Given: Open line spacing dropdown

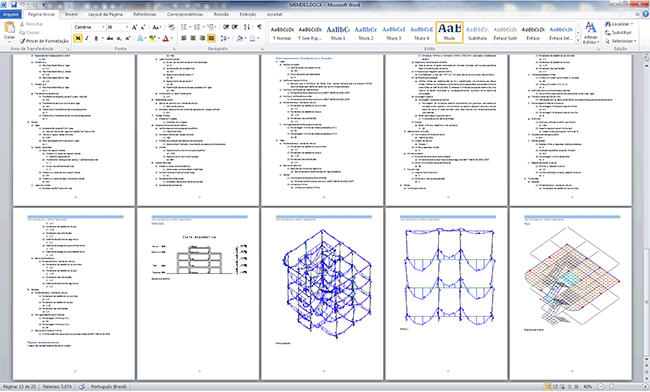Looking at the screenshot, I should coord(225,38).
